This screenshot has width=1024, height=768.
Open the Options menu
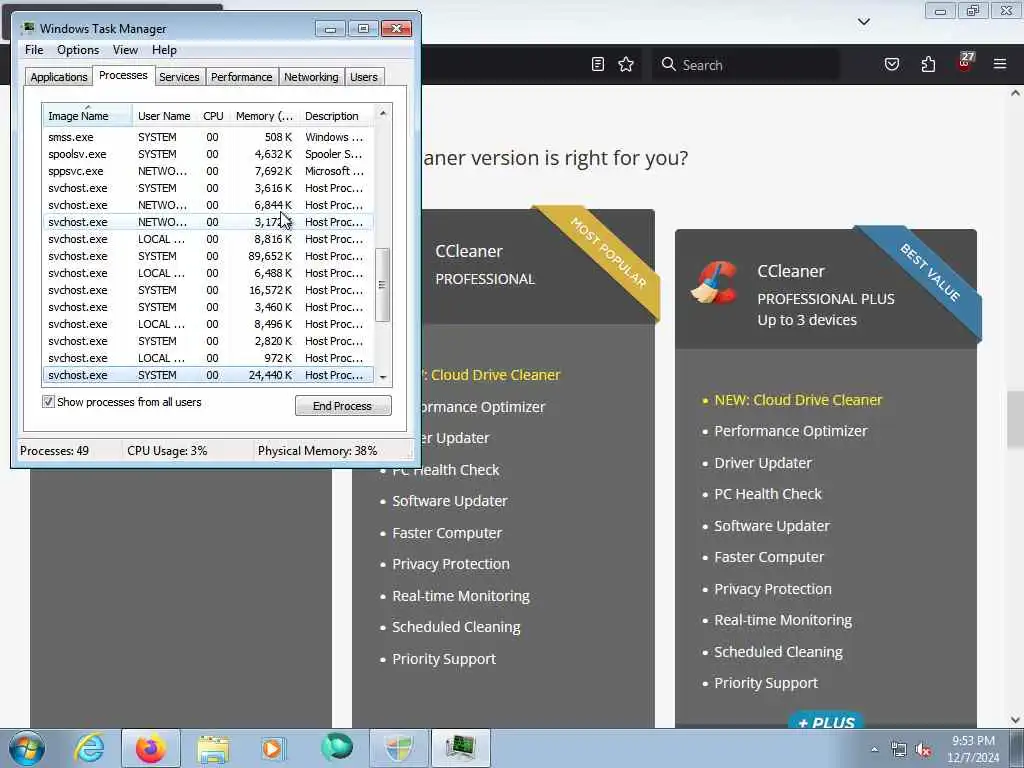[78, 50]
